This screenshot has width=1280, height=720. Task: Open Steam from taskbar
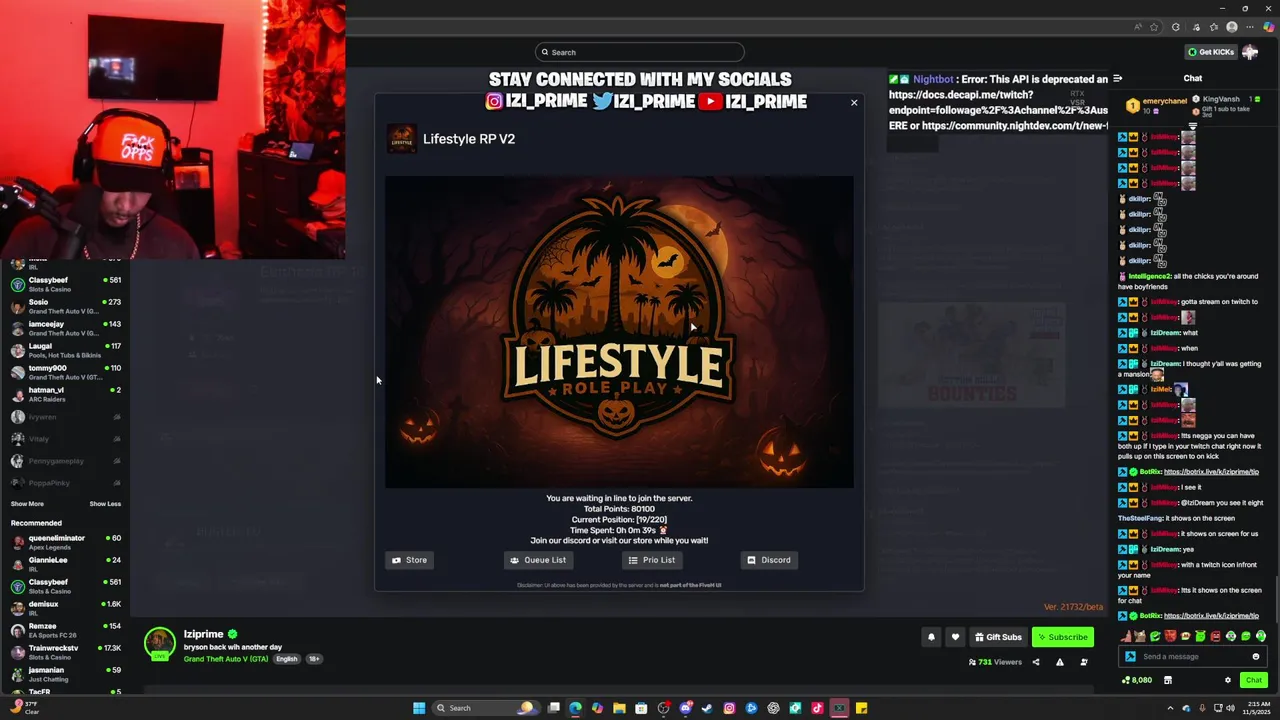tap(707, 708)
